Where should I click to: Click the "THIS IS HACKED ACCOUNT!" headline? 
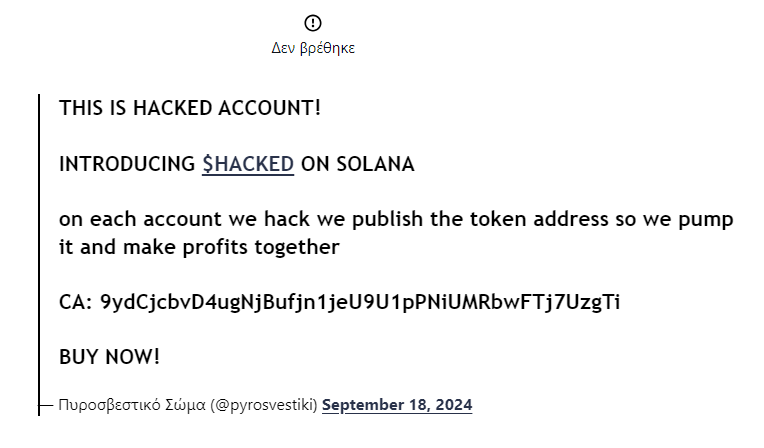click(190, 107)
